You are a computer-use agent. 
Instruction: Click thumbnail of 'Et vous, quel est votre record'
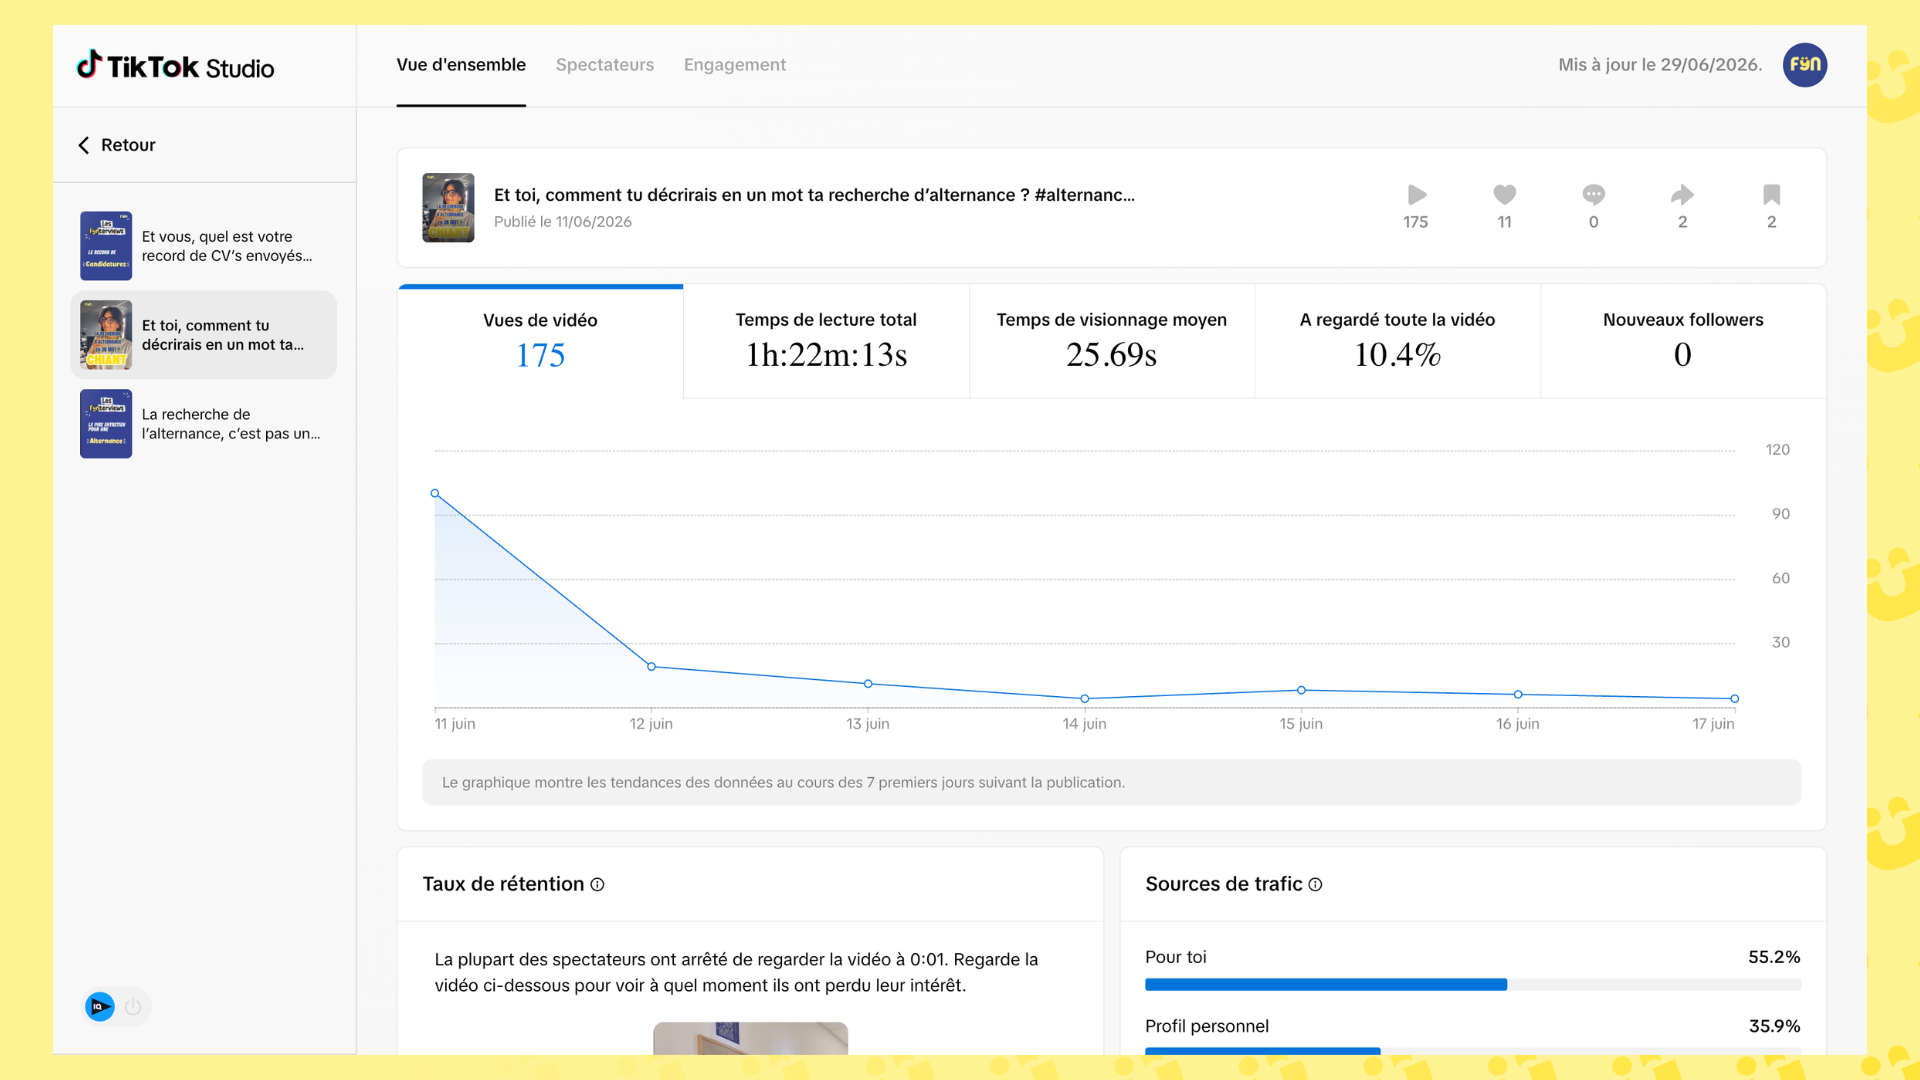pyautogui.click(x=106, y=246)
